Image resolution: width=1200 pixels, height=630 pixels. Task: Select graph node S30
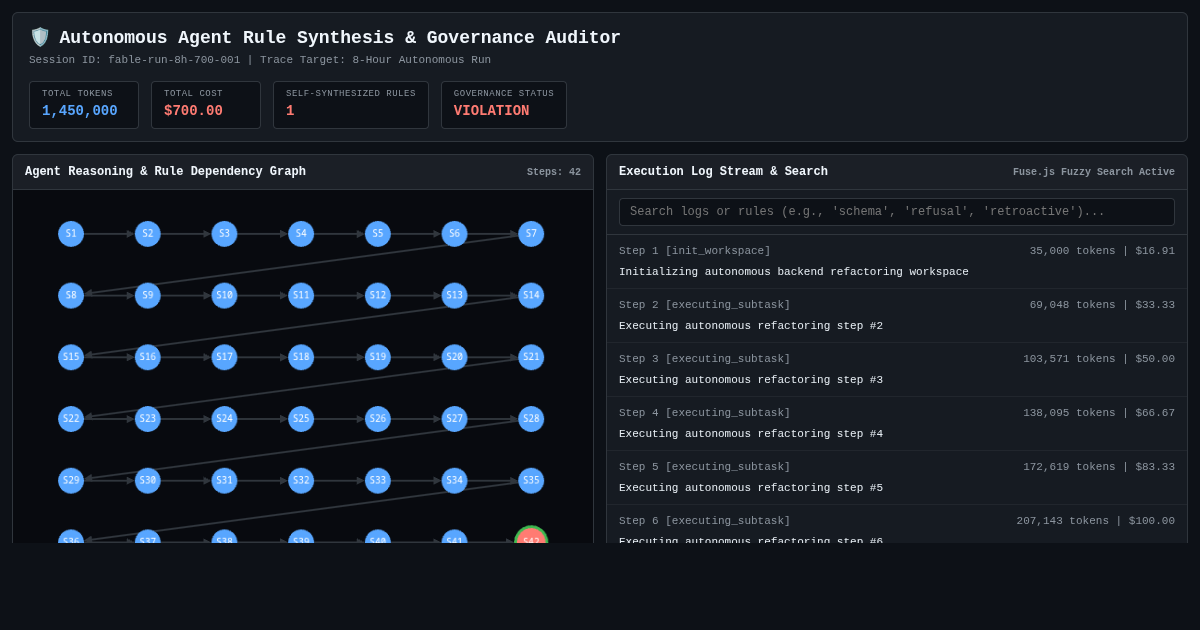pyautogui.click(x=148, y=481)
